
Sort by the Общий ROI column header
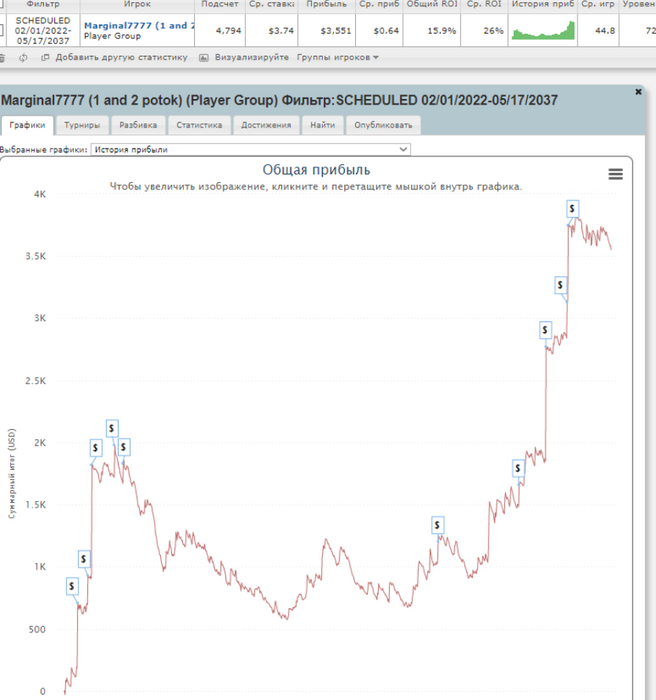click(432, 4)
